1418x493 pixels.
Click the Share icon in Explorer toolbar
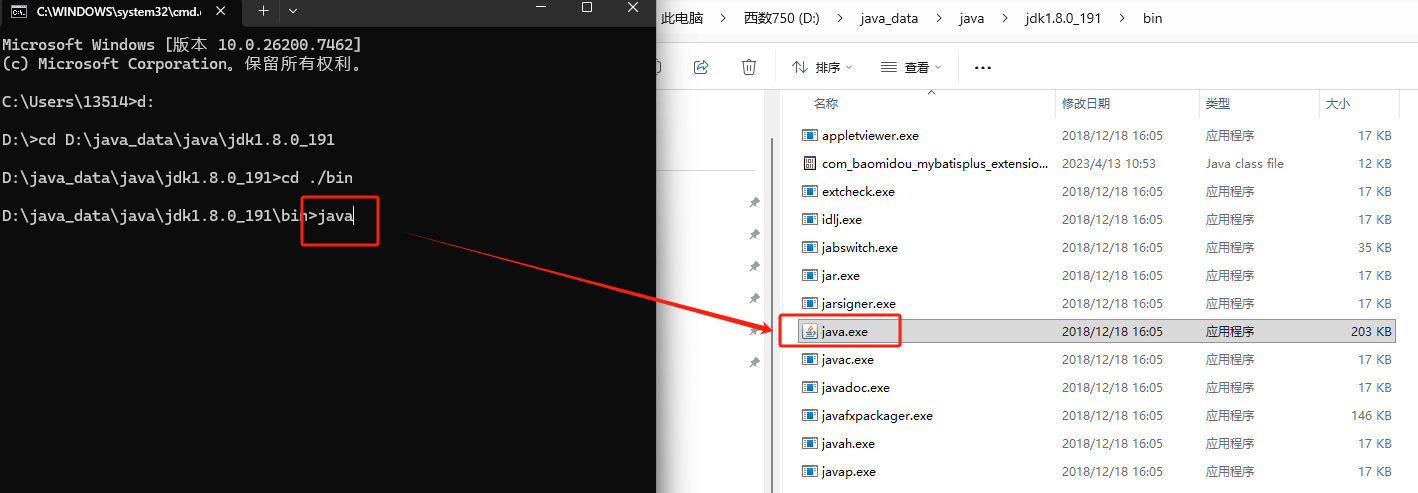pyautogui.click(x=701, y=67)
